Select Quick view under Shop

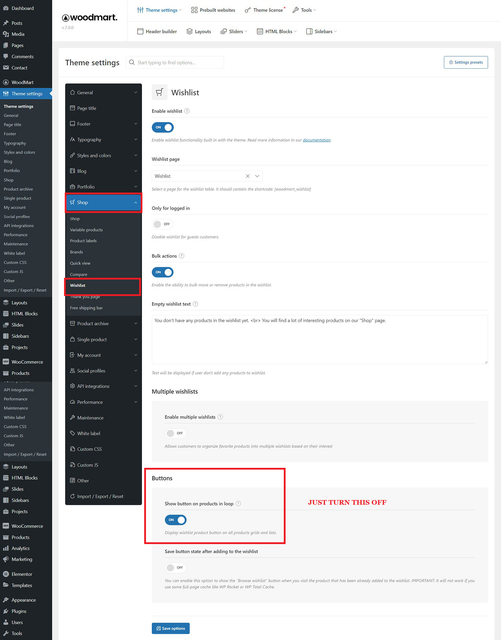[80, 263]
